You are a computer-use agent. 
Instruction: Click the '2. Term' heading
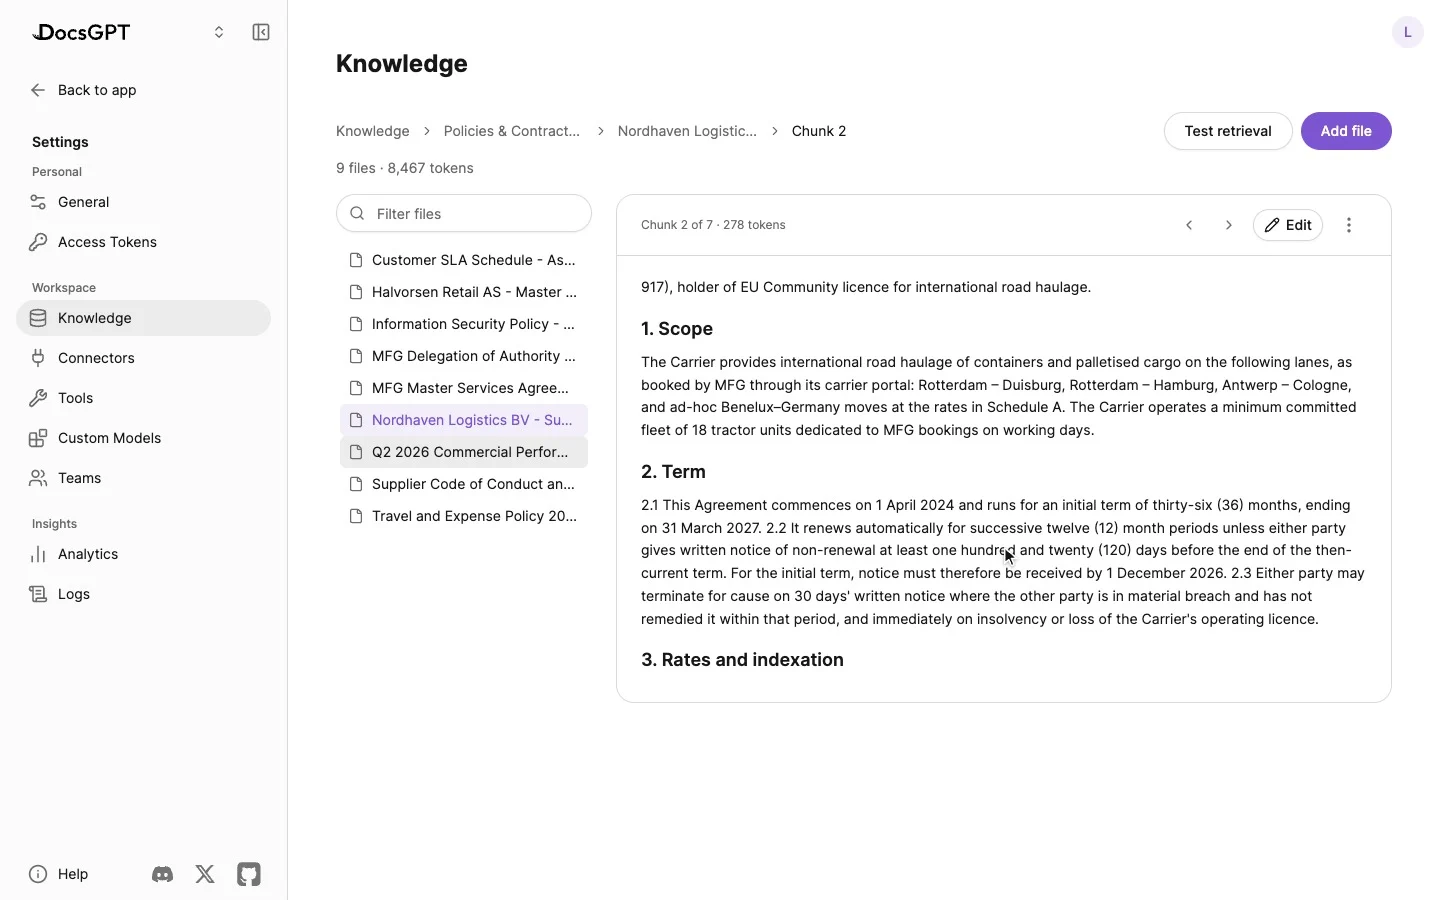coord(673,472)
